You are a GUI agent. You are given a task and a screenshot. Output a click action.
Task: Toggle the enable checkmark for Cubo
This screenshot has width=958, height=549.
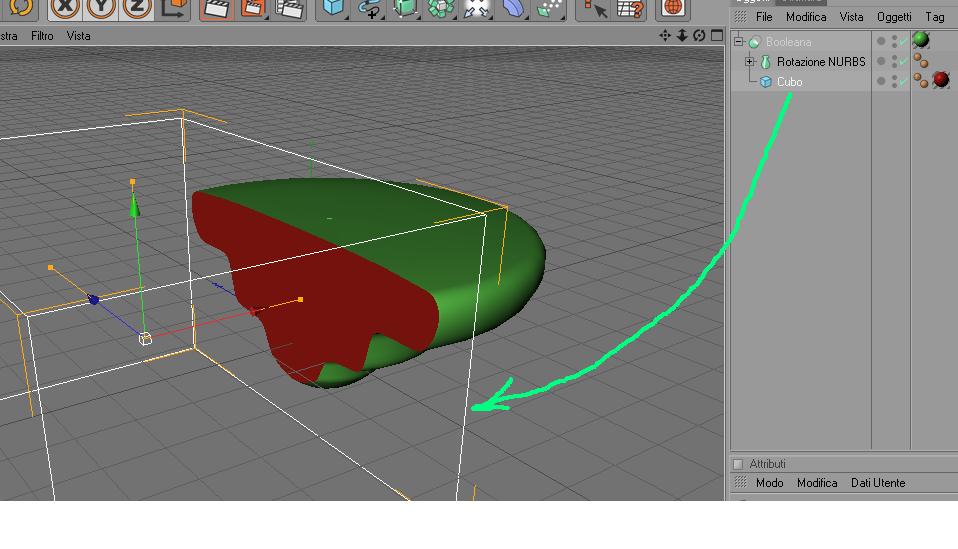tap(903, 81)
